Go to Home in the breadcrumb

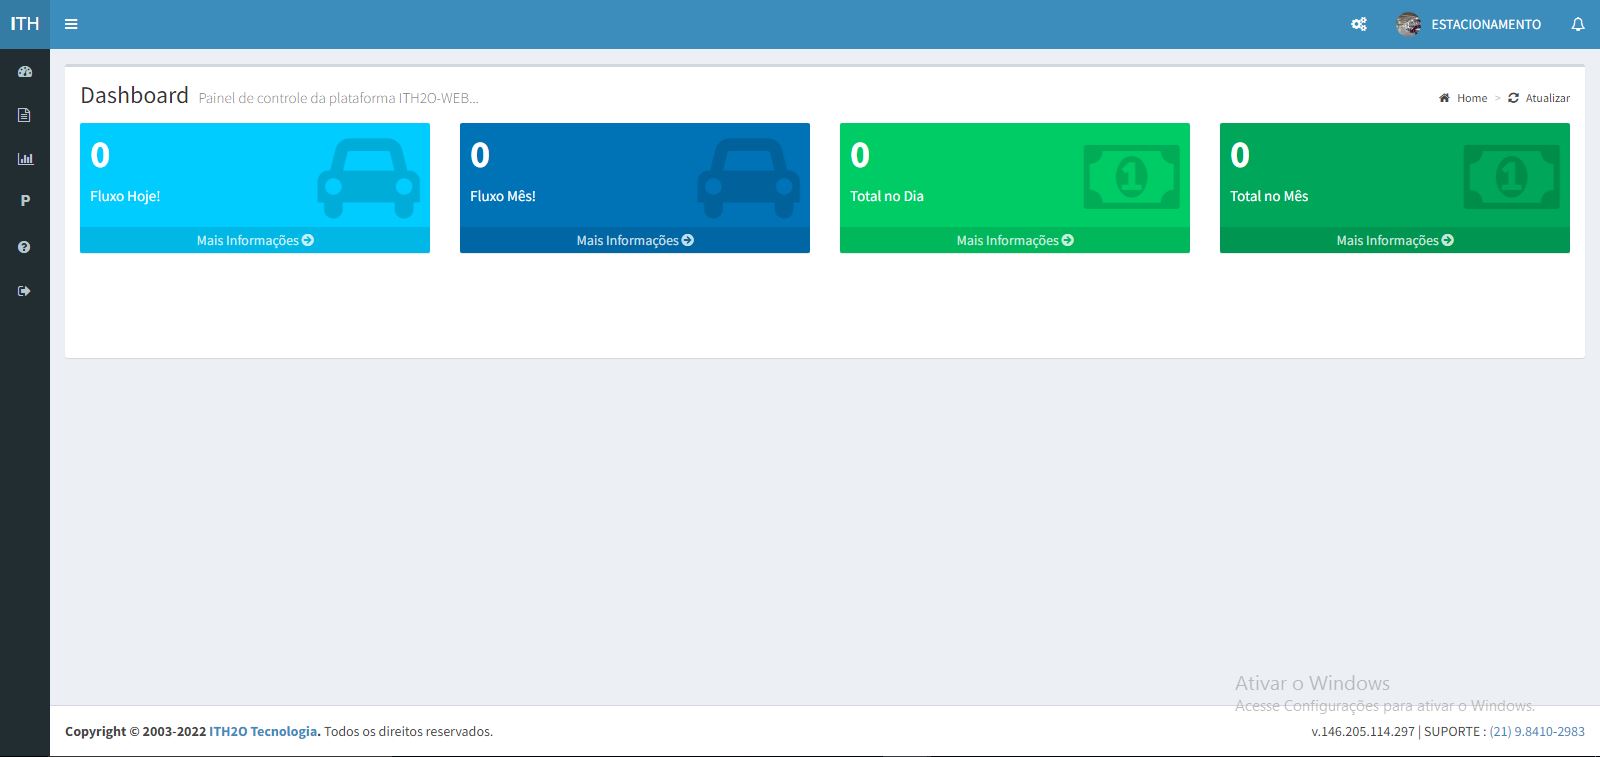coord(1472,98)
